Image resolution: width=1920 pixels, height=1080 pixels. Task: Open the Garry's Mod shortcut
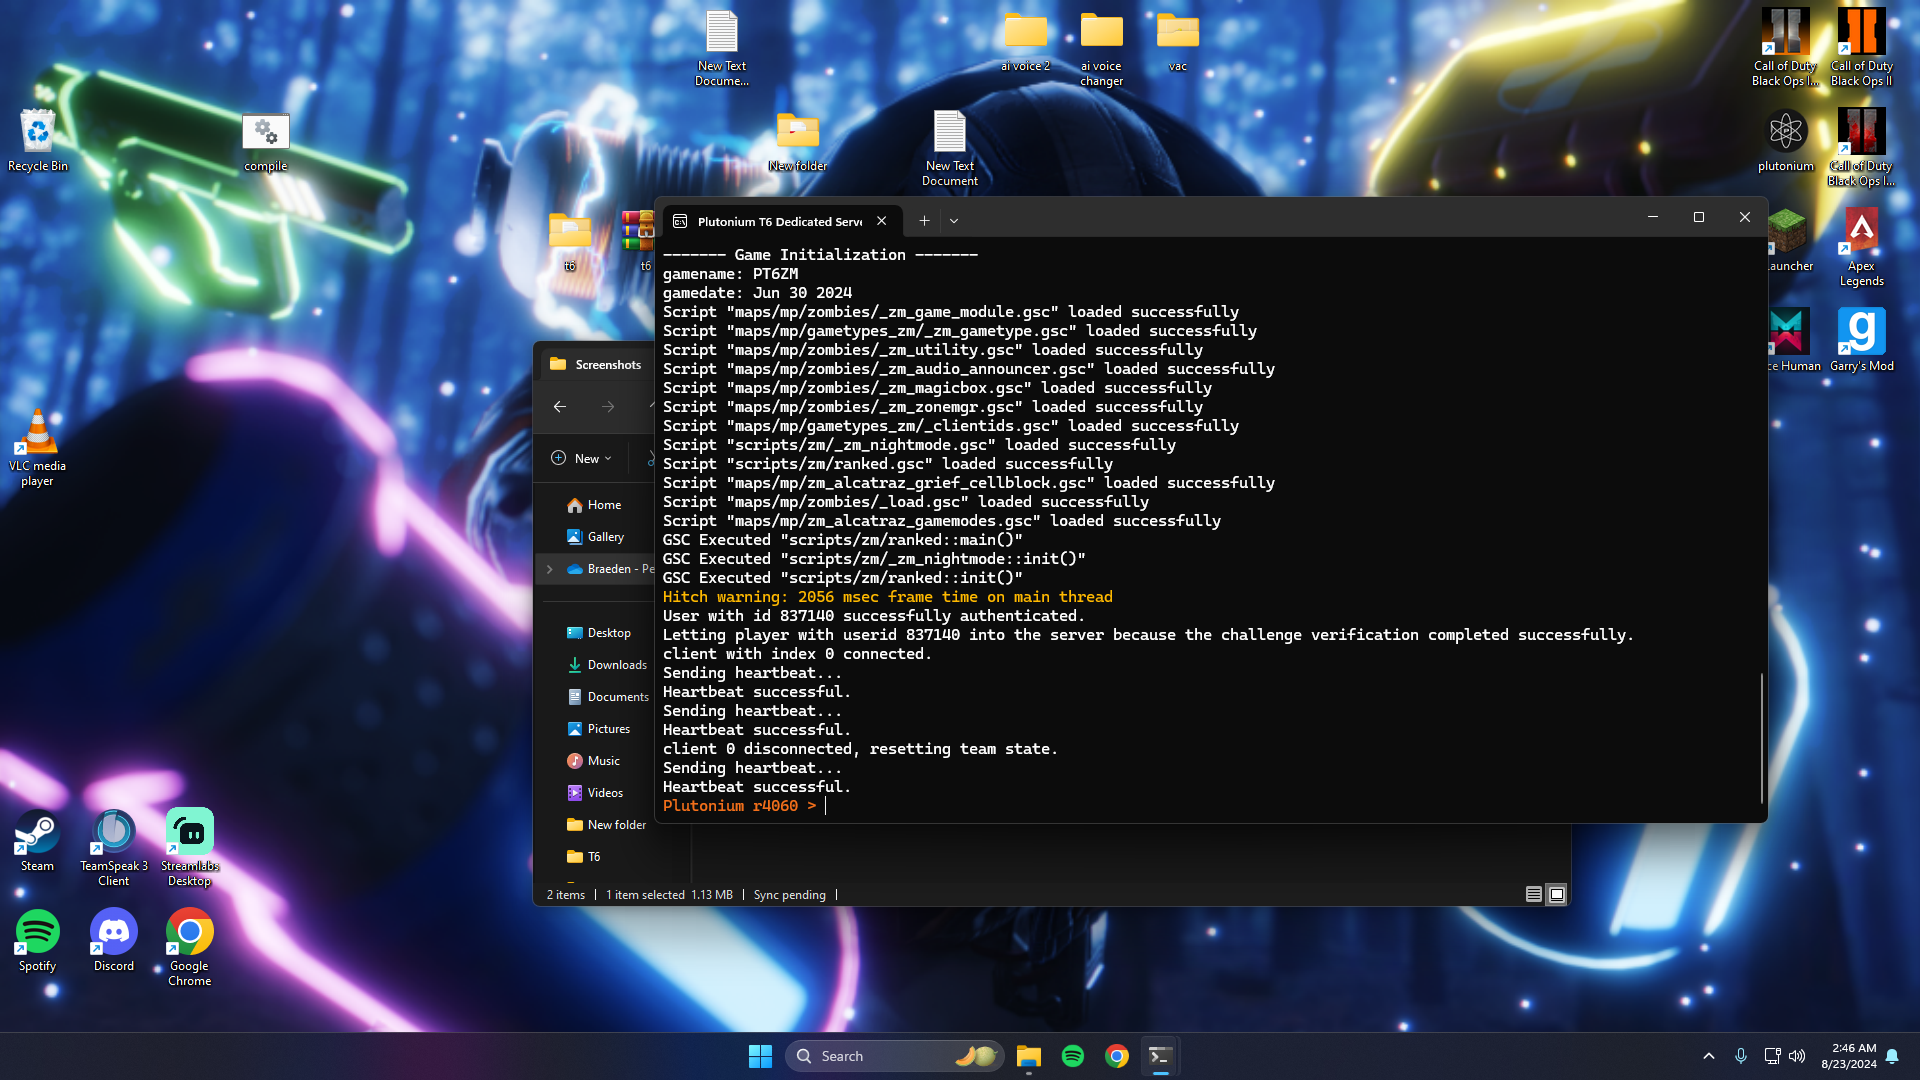coord(1861,340)
